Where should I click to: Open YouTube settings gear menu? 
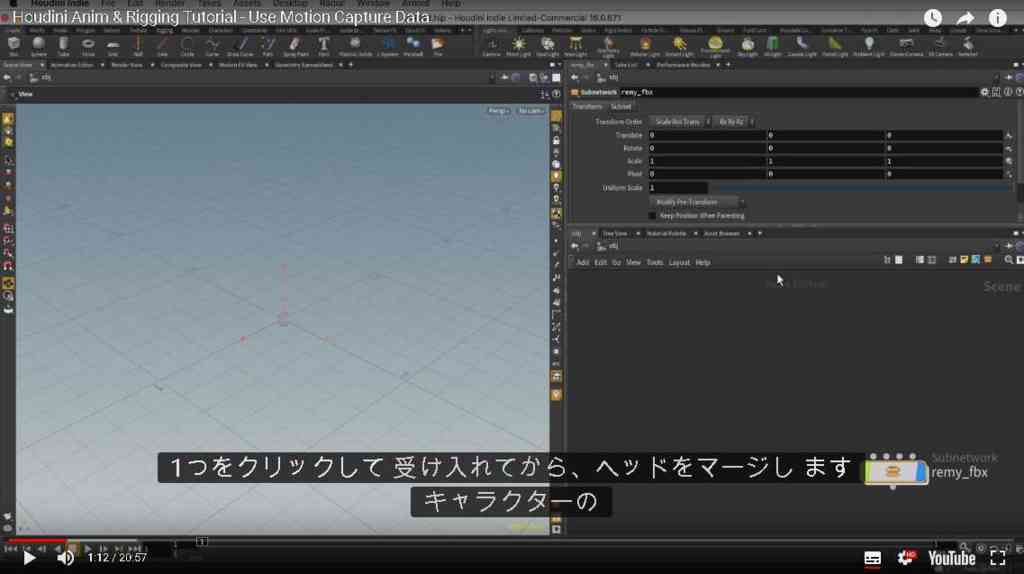tap(906, 558)
